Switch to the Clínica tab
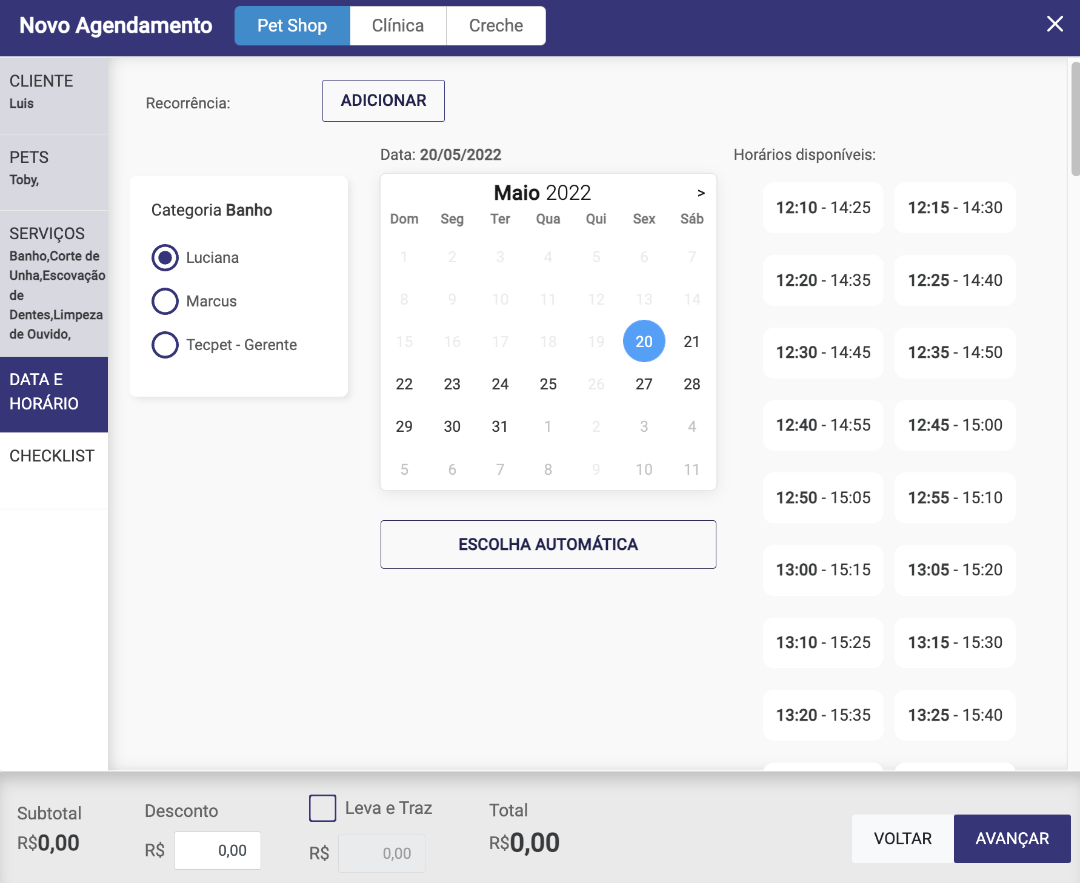 point(397,26)
